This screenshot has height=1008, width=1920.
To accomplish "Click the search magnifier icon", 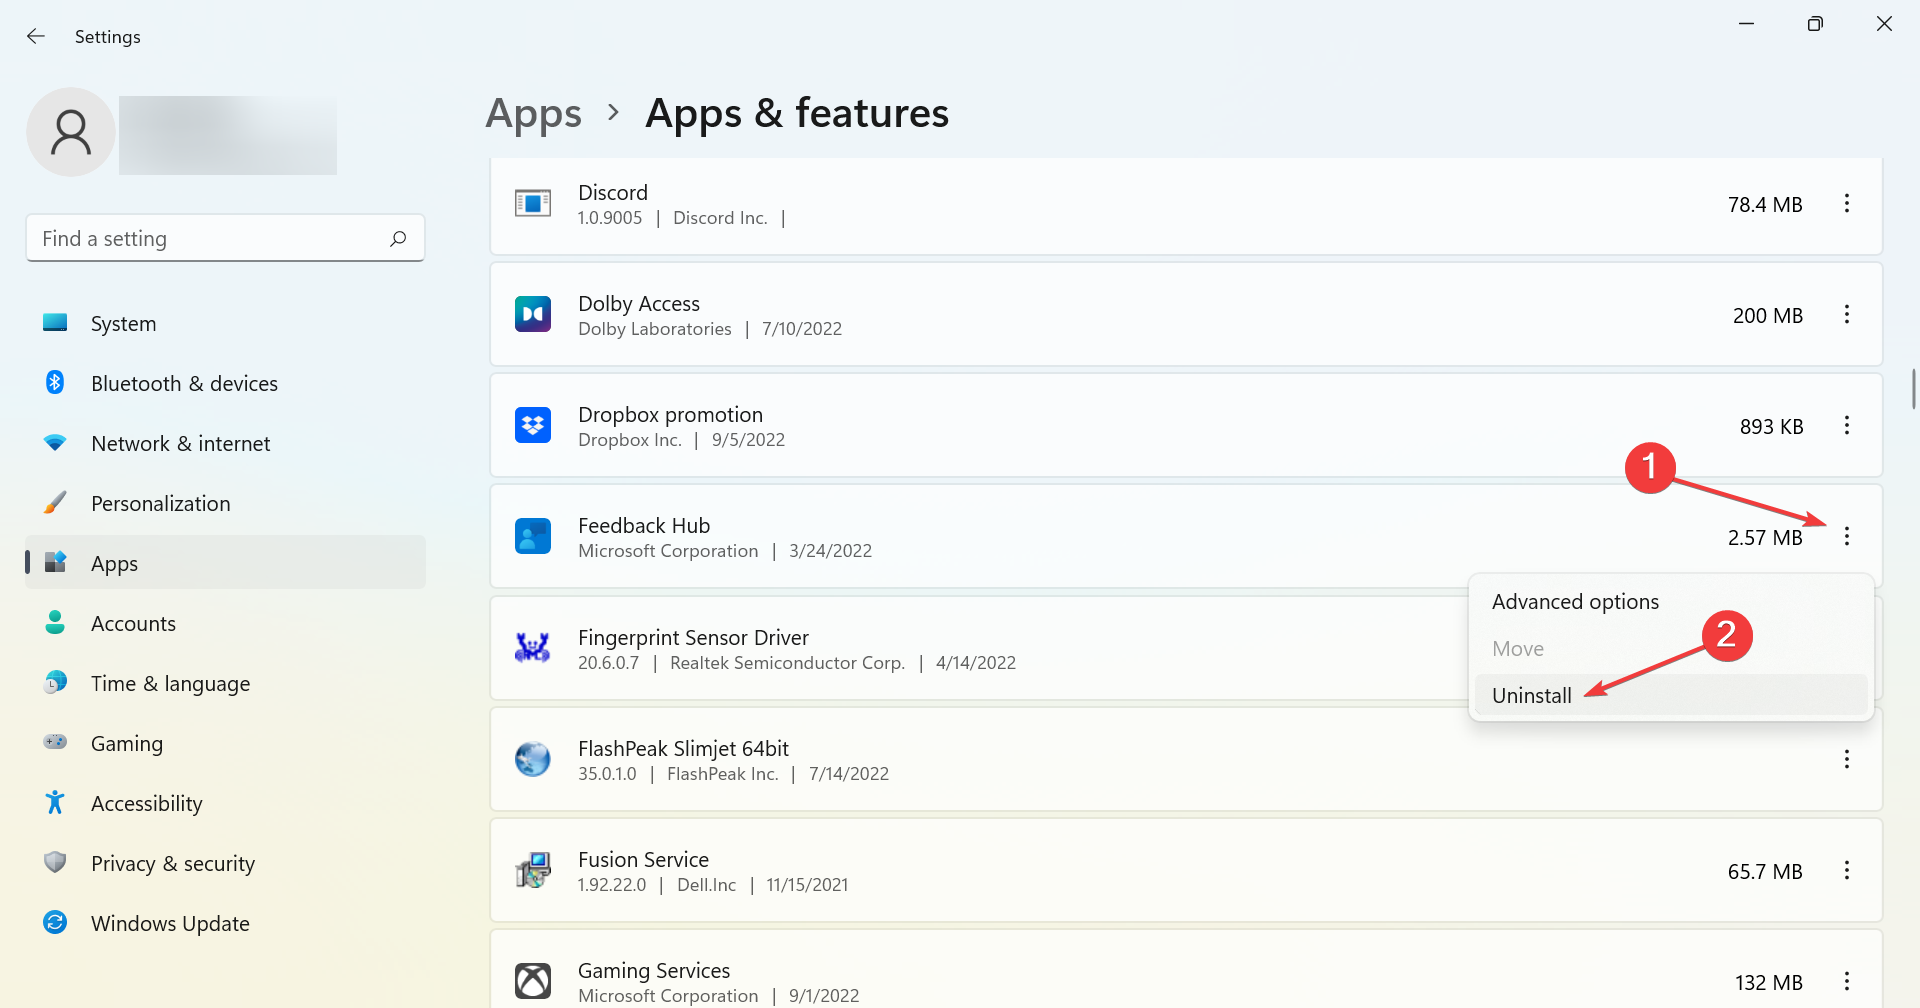I will tap(398, 238).
